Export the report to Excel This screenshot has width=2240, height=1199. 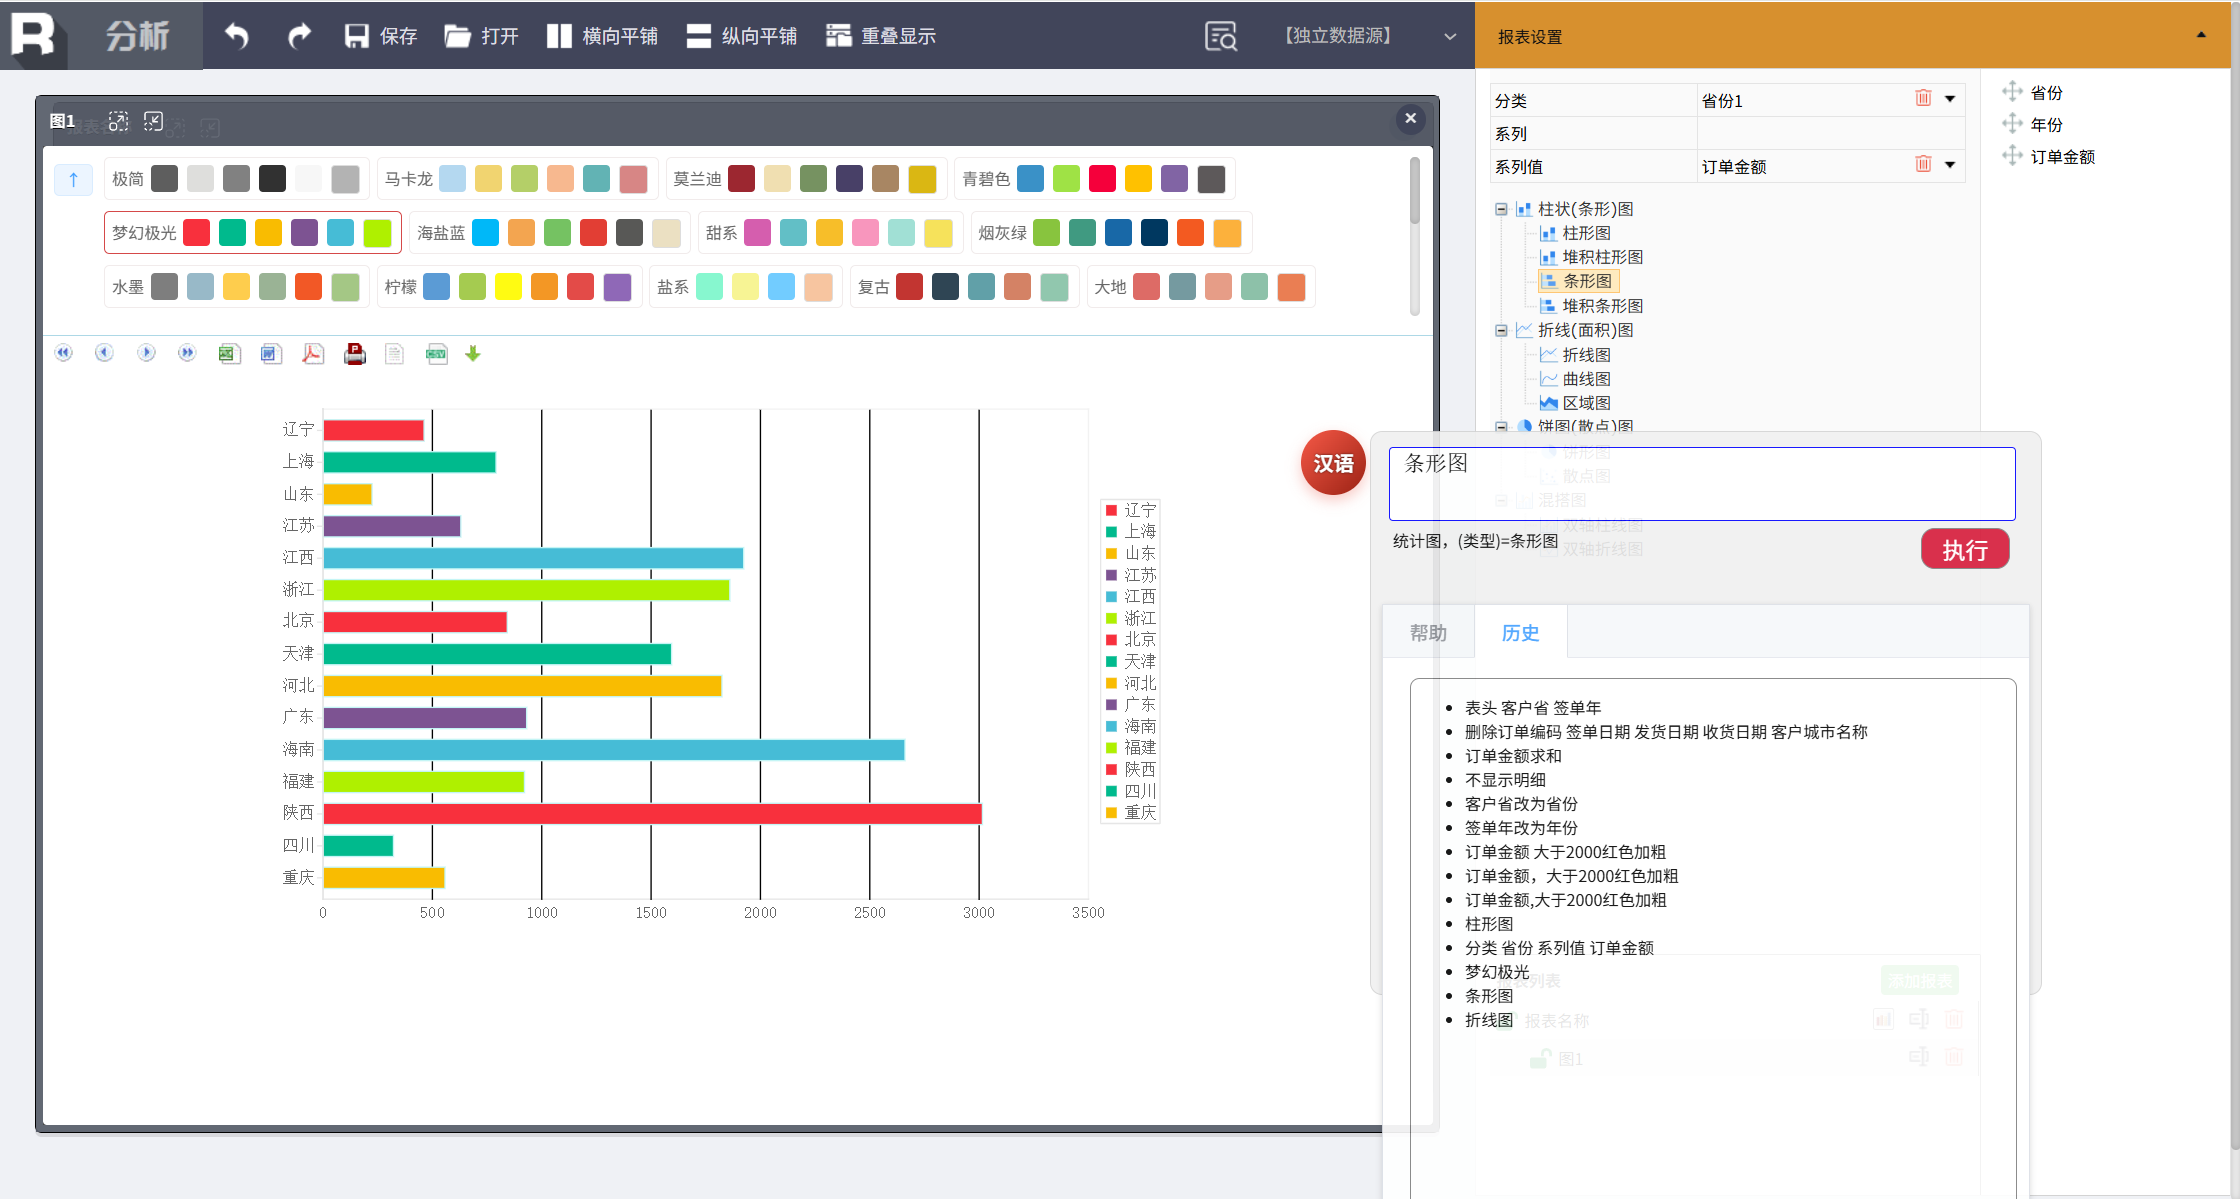point(229,354)
